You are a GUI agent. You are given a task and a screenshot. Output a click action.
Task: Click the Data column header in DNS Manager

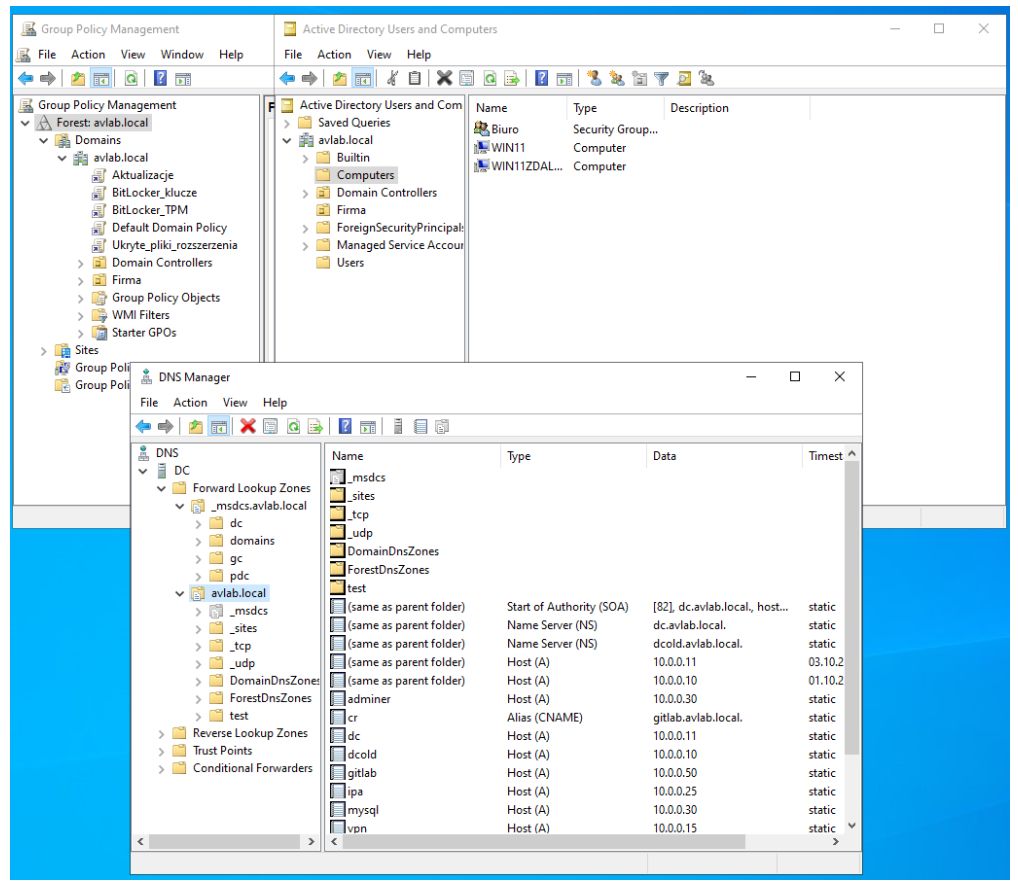665,456
